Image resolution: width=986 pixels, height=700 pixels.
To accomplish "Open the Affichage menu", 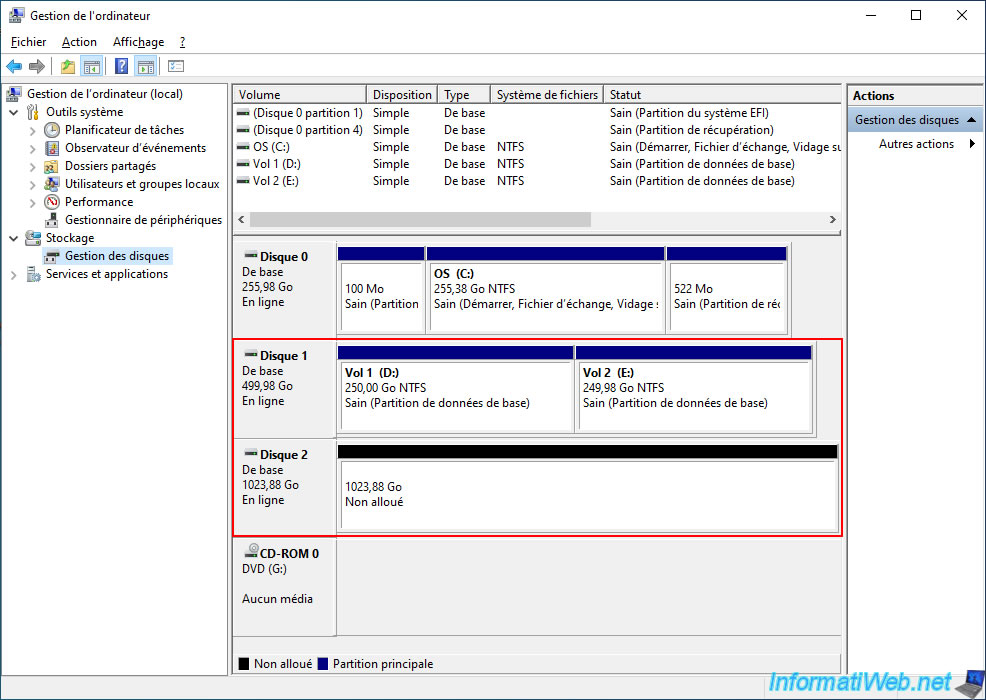I will pyautogui.click(x=138, y=42).
